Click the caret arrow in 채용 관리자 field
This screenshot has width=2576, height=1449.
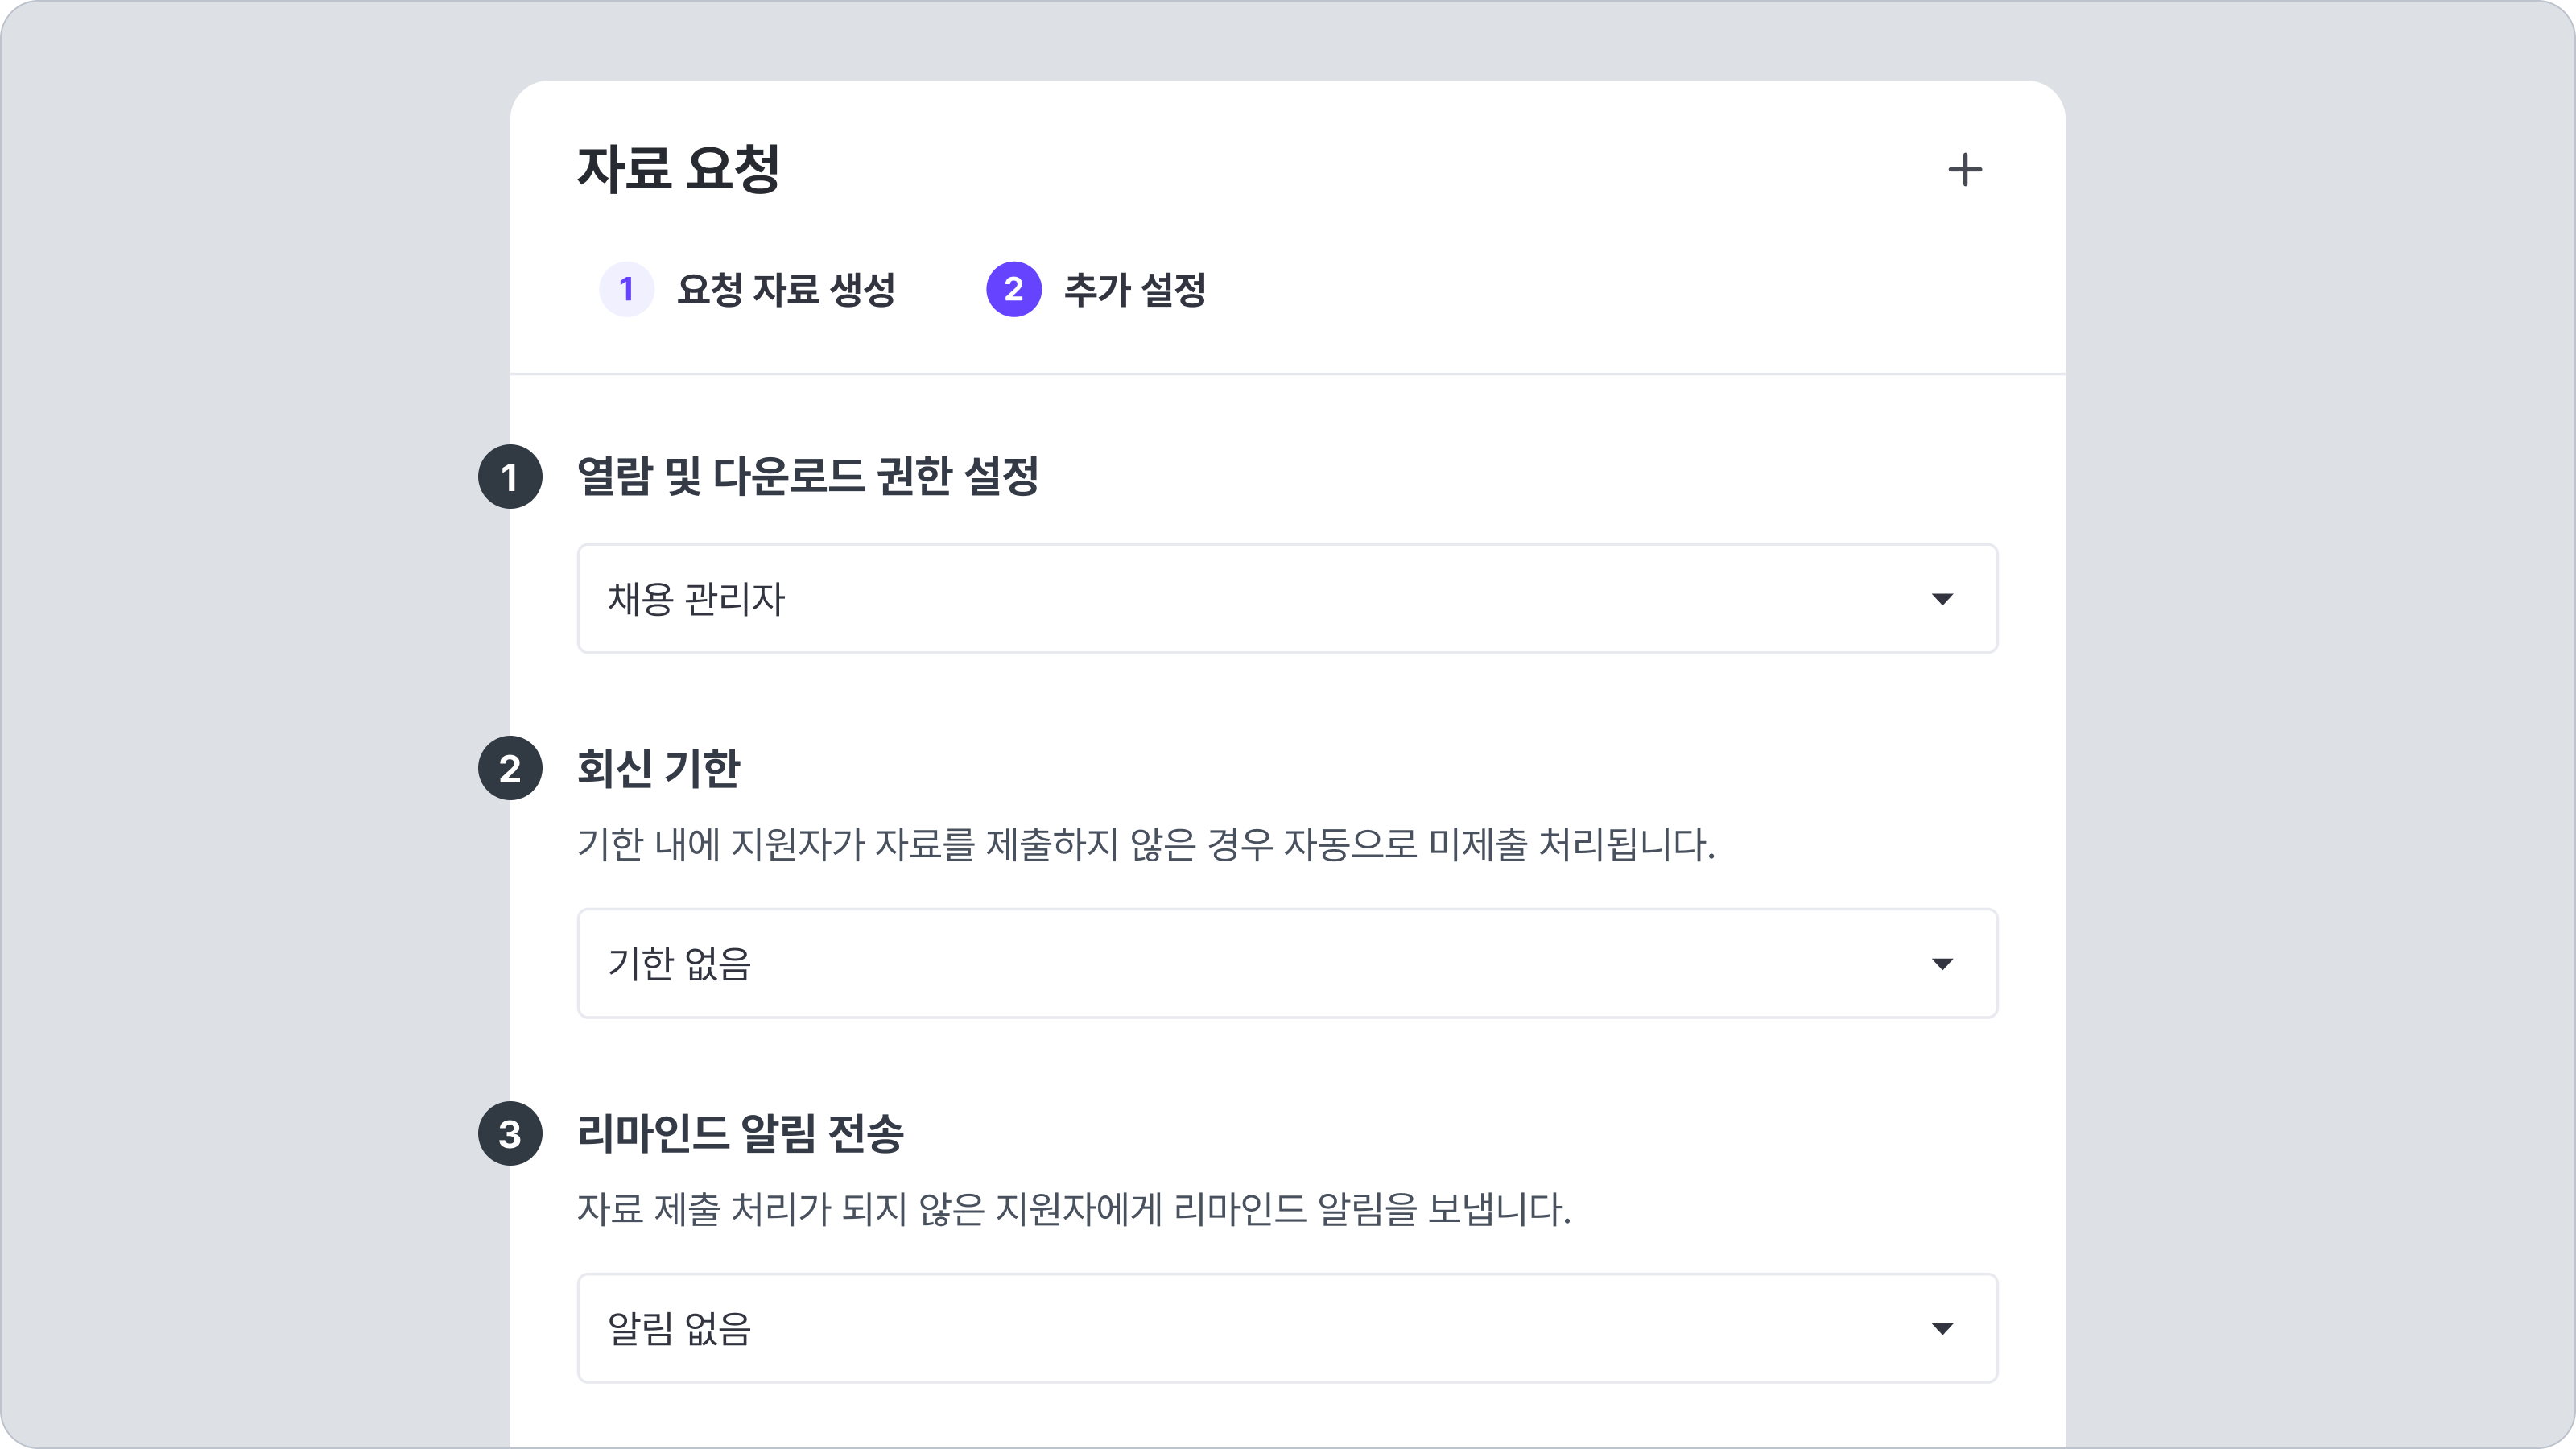click(1941, 599)
